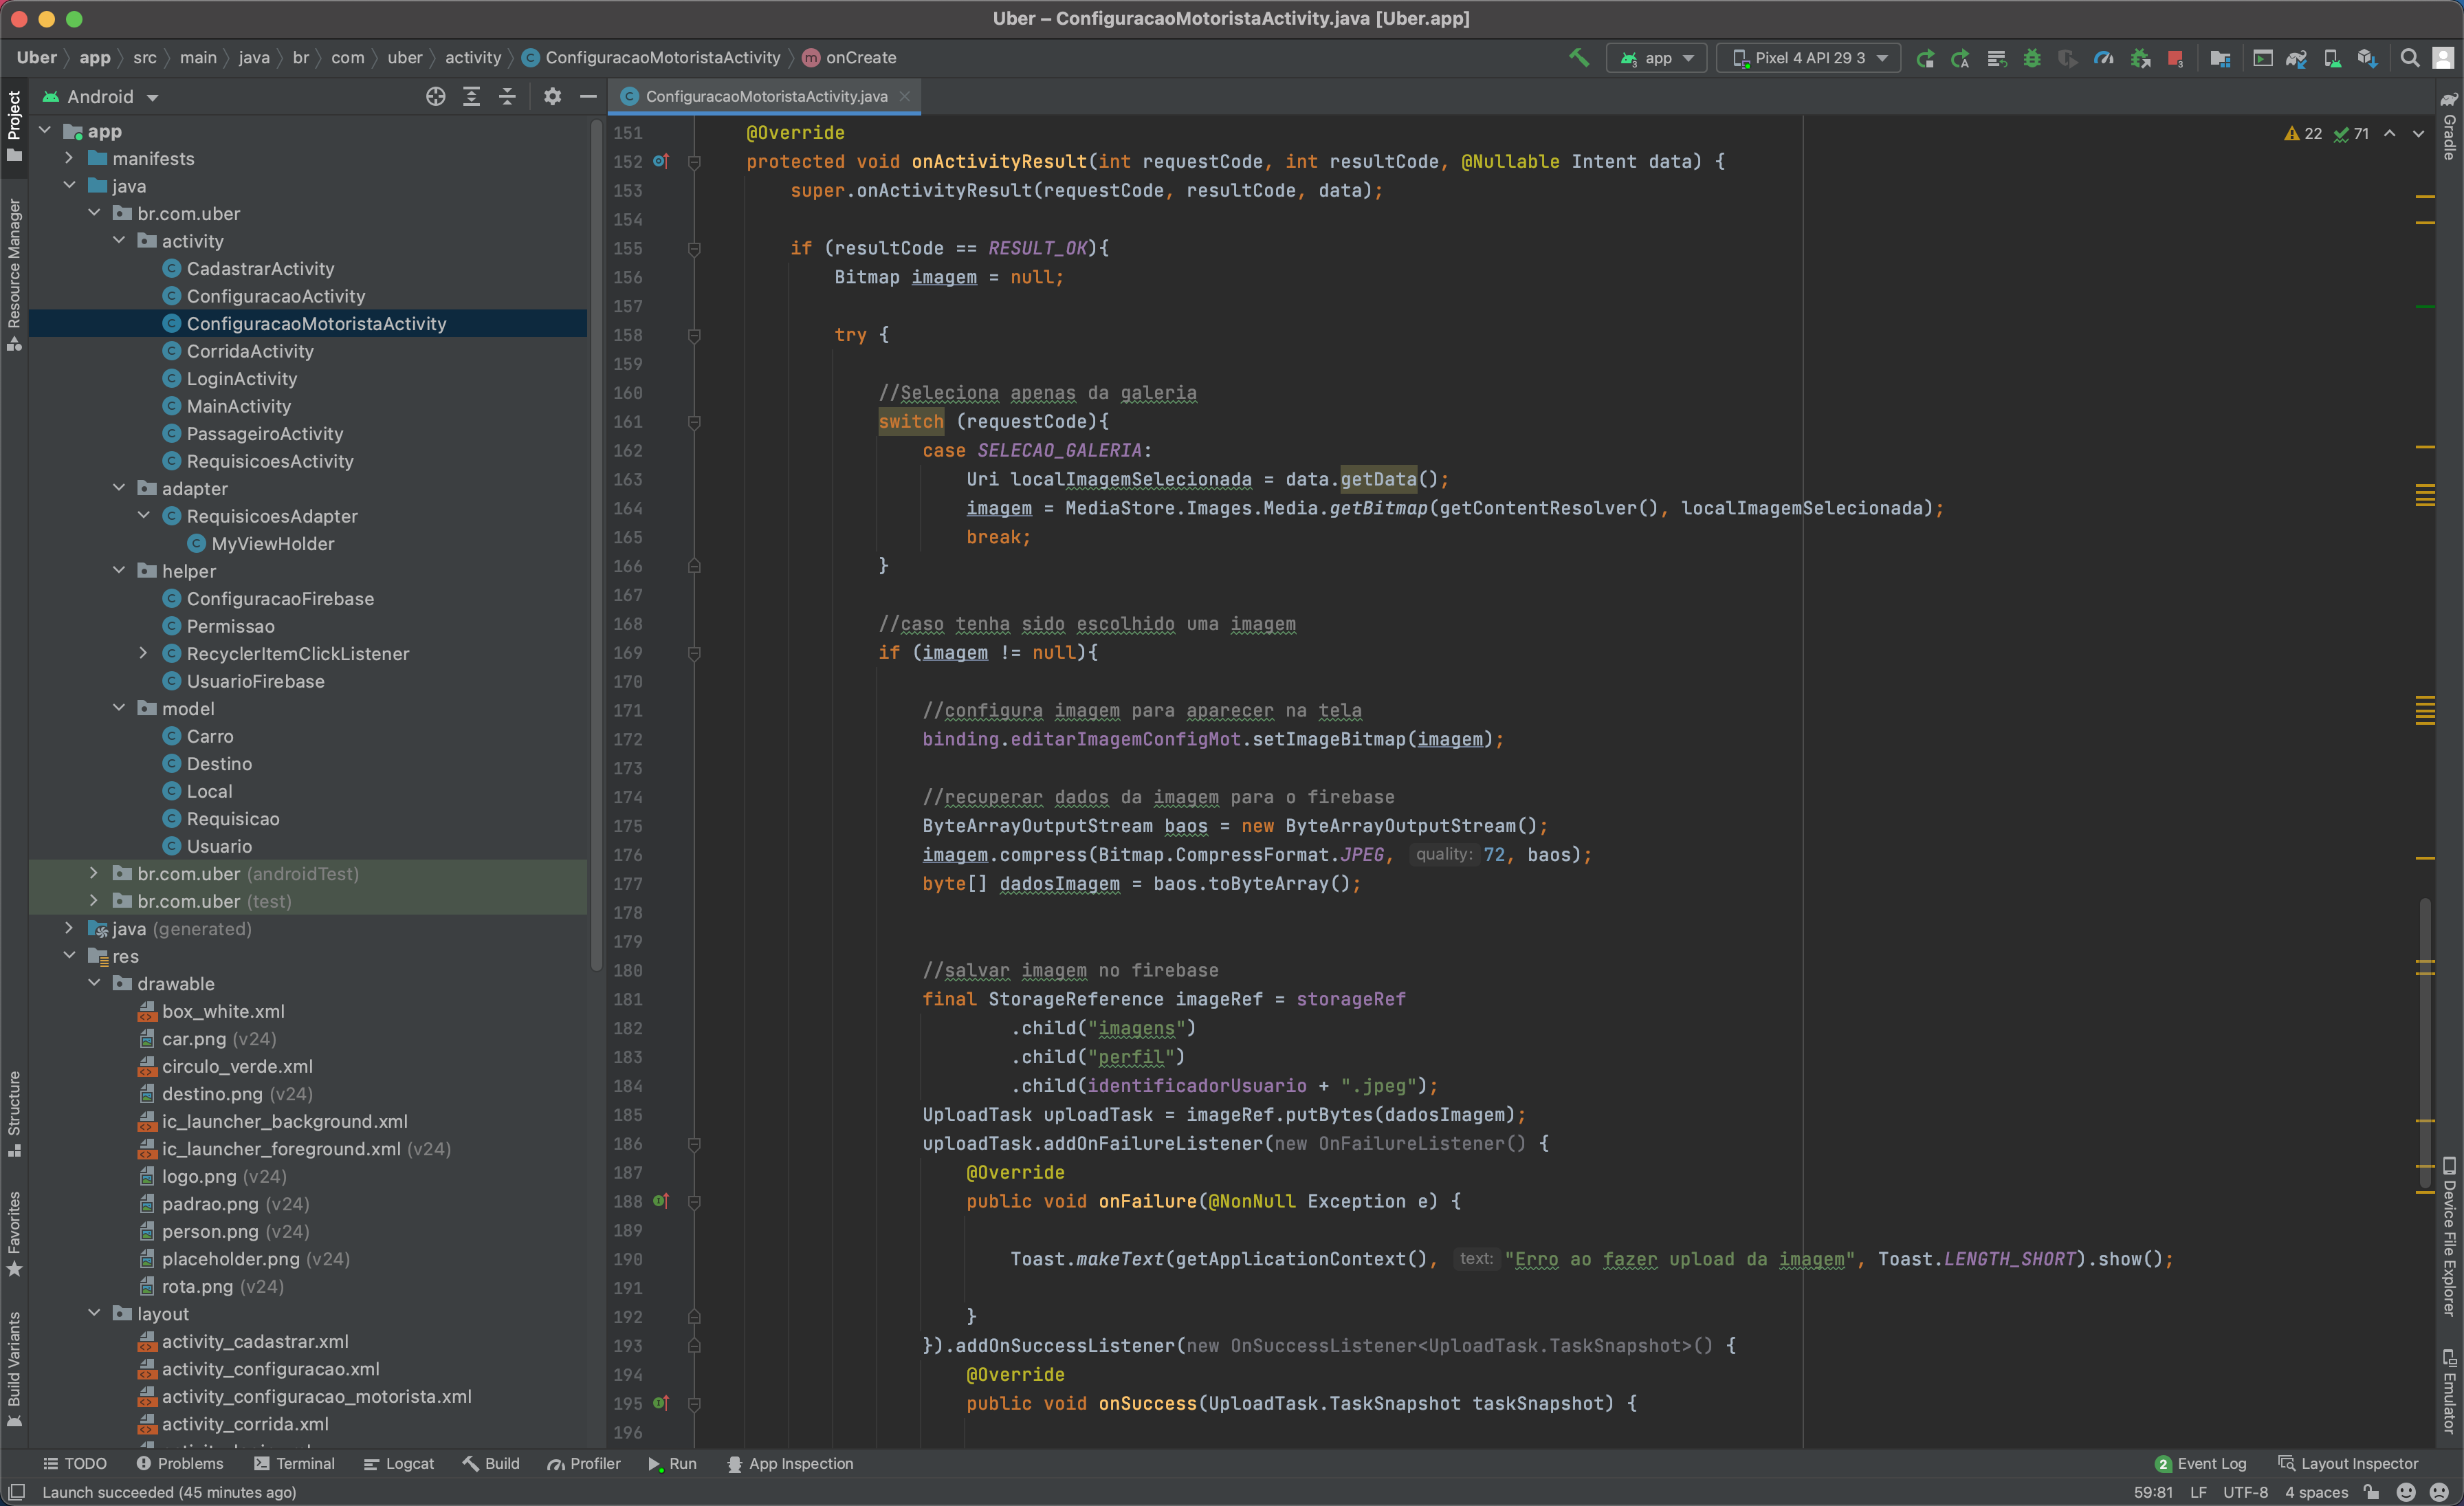Open the Profiler tool tab
Screen dimensions: 2464x1506
click(x=584, y=1464)
